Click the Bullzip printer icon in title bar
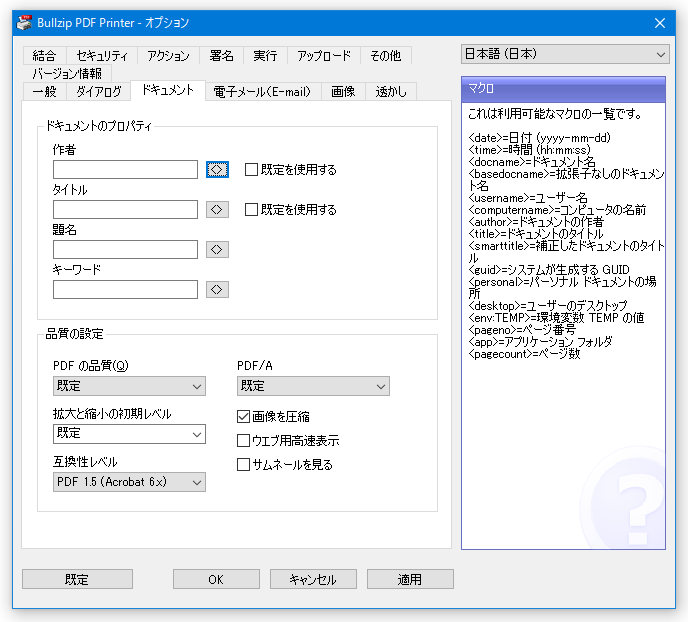Viewport: 688px width, 622px height. click(x=24, y=22)
